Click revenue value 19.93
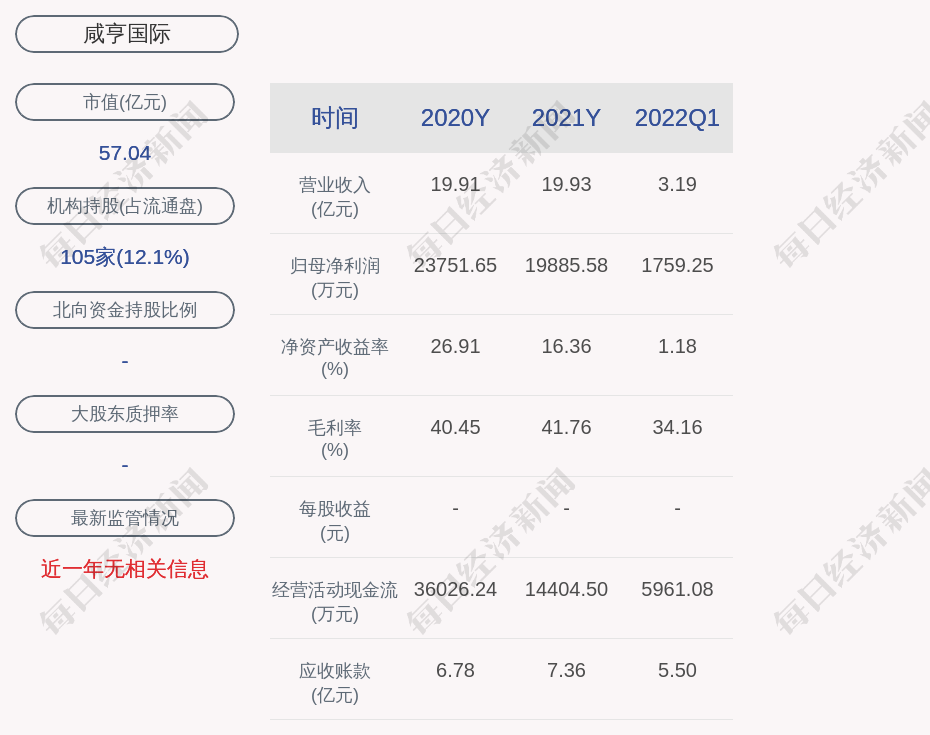Screen dimensions: 930x735 (x=566, y=184)
